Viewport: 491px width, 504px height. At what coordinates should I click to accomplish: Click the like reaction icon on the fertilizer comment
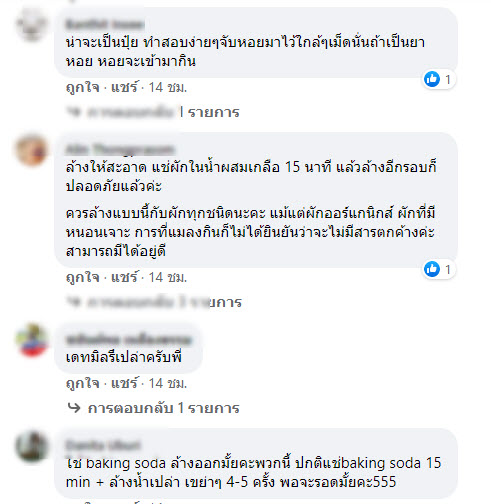(x=432, y=79)
